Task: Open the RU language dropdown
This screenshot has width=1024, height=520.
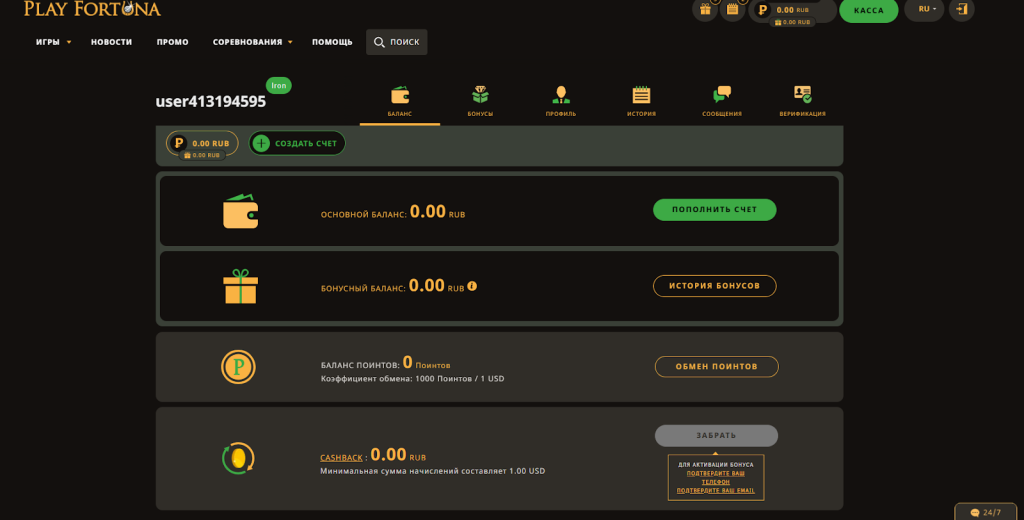Action: pos(925,10)
